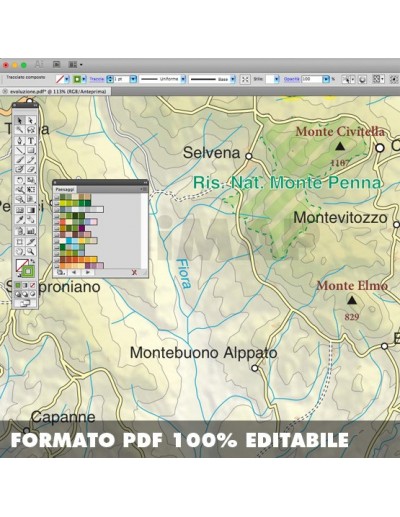Viewport: 400px width, 517px height.
Task: Step the stroke weight value
Action: (x=110, y=79)
